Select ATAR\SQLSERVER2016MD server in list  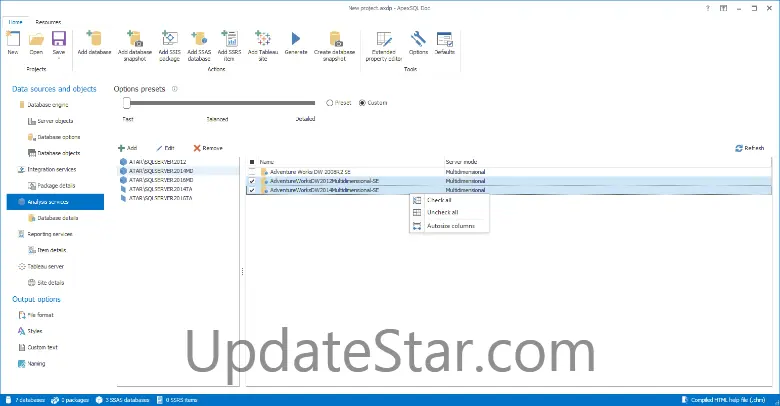click(x=161, y=180)
